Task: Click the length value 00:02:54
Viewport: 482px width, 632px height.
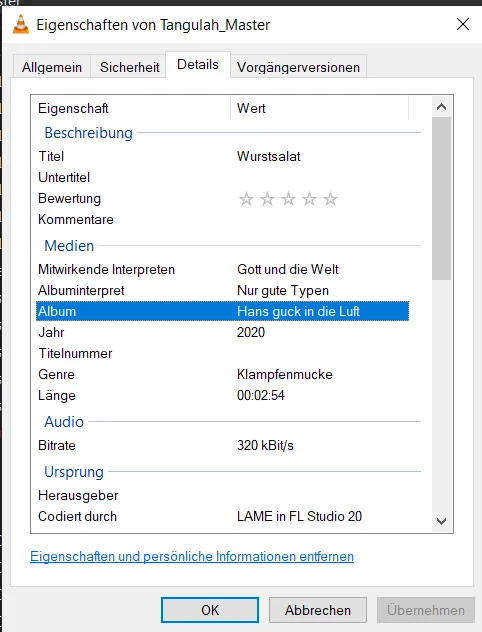Action: click(261, 395)
